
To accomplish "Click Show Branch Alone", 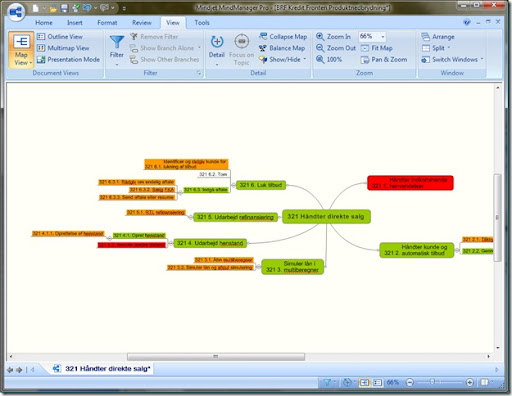I will pos(162,48).
